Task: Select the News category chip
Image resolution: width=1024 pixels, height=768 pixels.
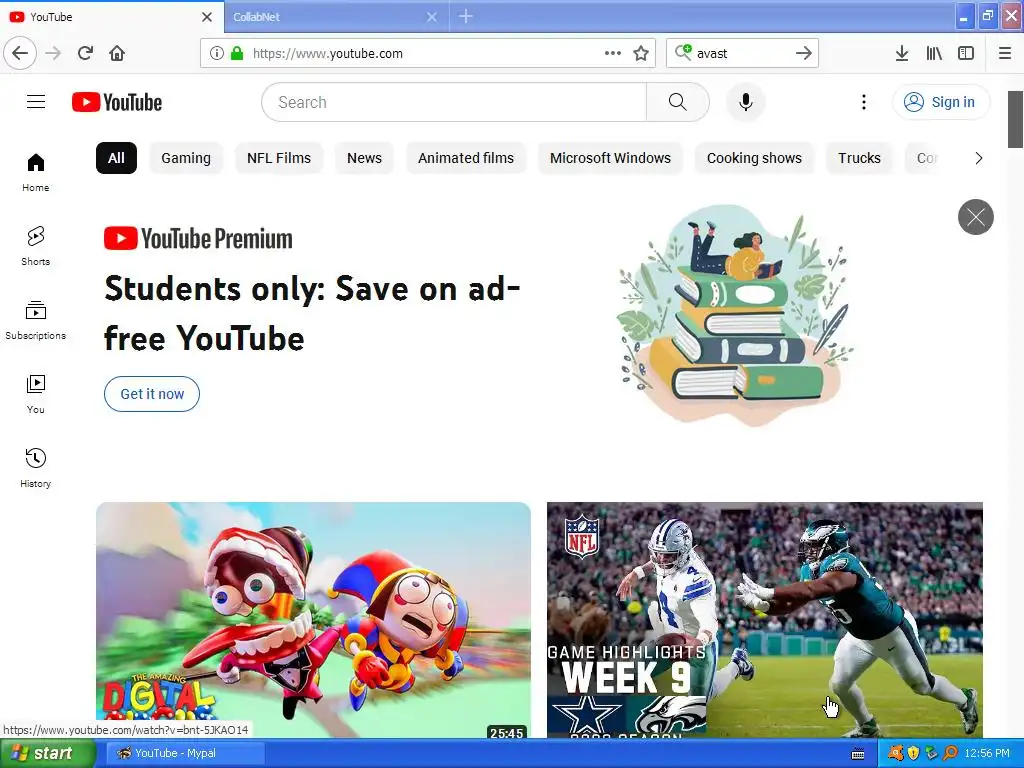Action: [x=364, y=158]
